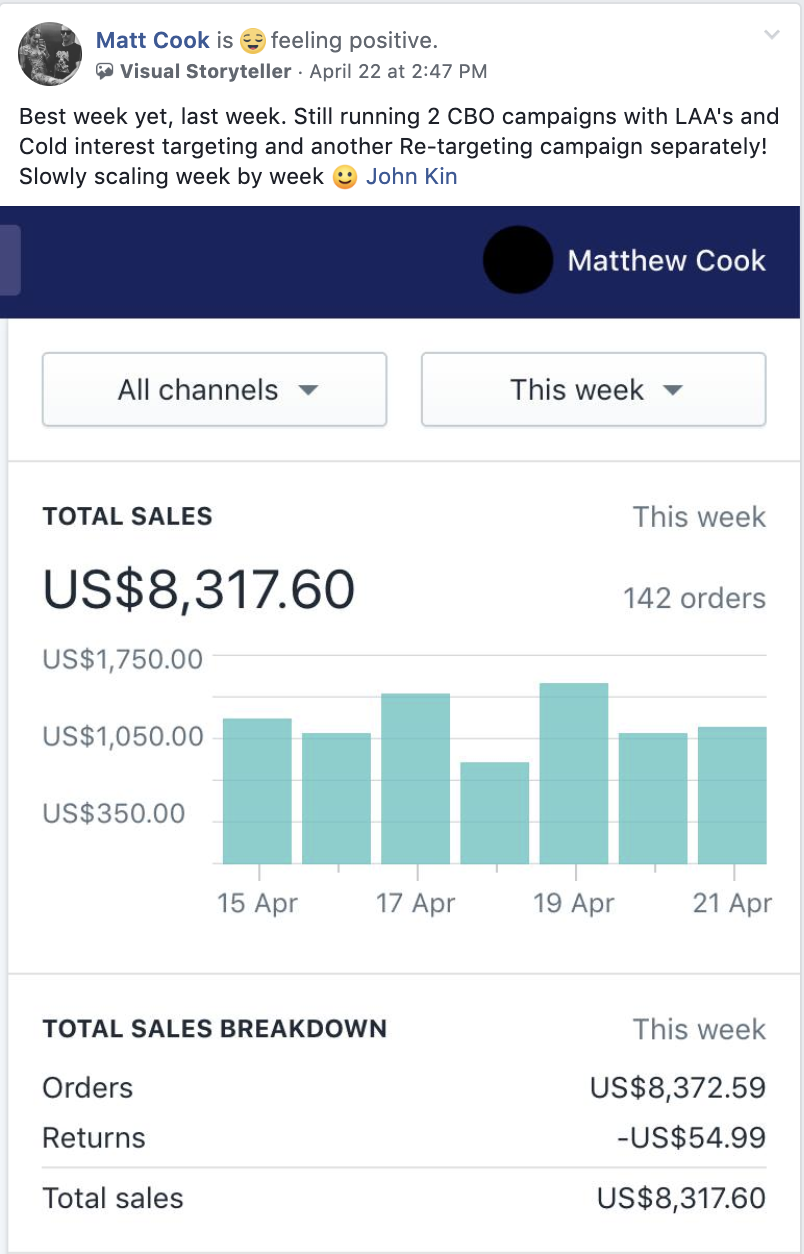Image resolution: width=804 pixels, height=1254 pixels.
Task: Click the round black account avatar
Action: (x=517, y=260)
